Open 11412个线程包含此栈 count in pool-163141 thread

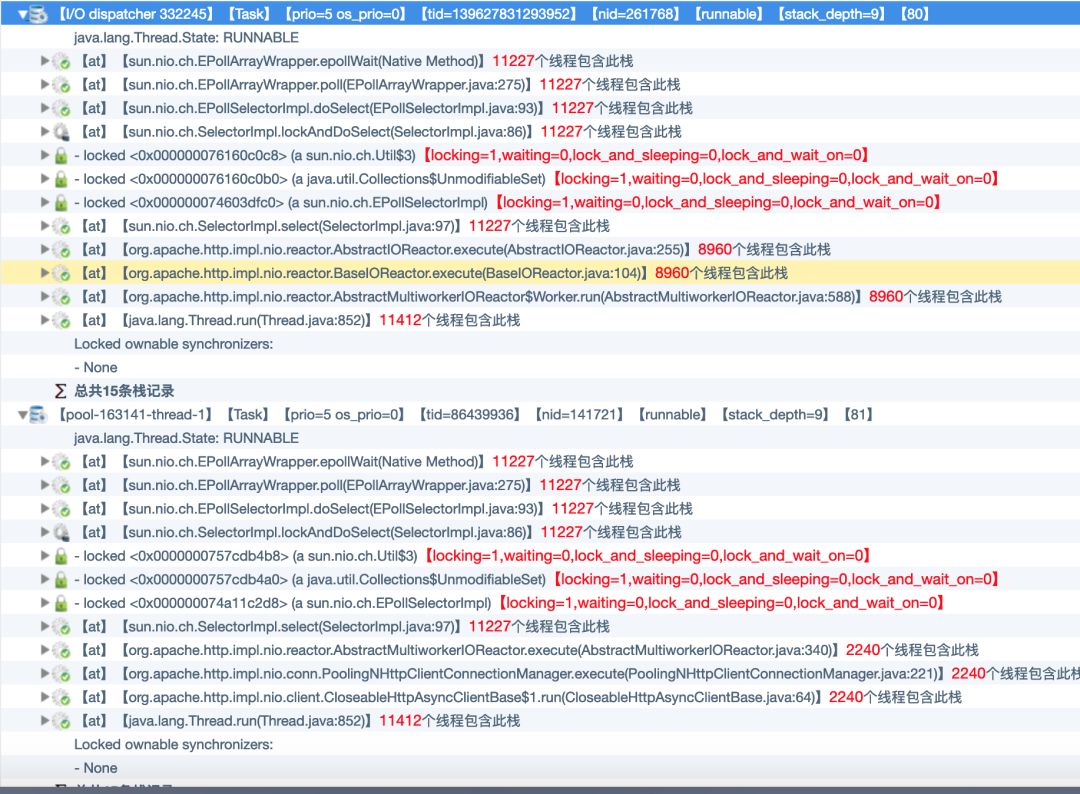click(x=450, y=721)
